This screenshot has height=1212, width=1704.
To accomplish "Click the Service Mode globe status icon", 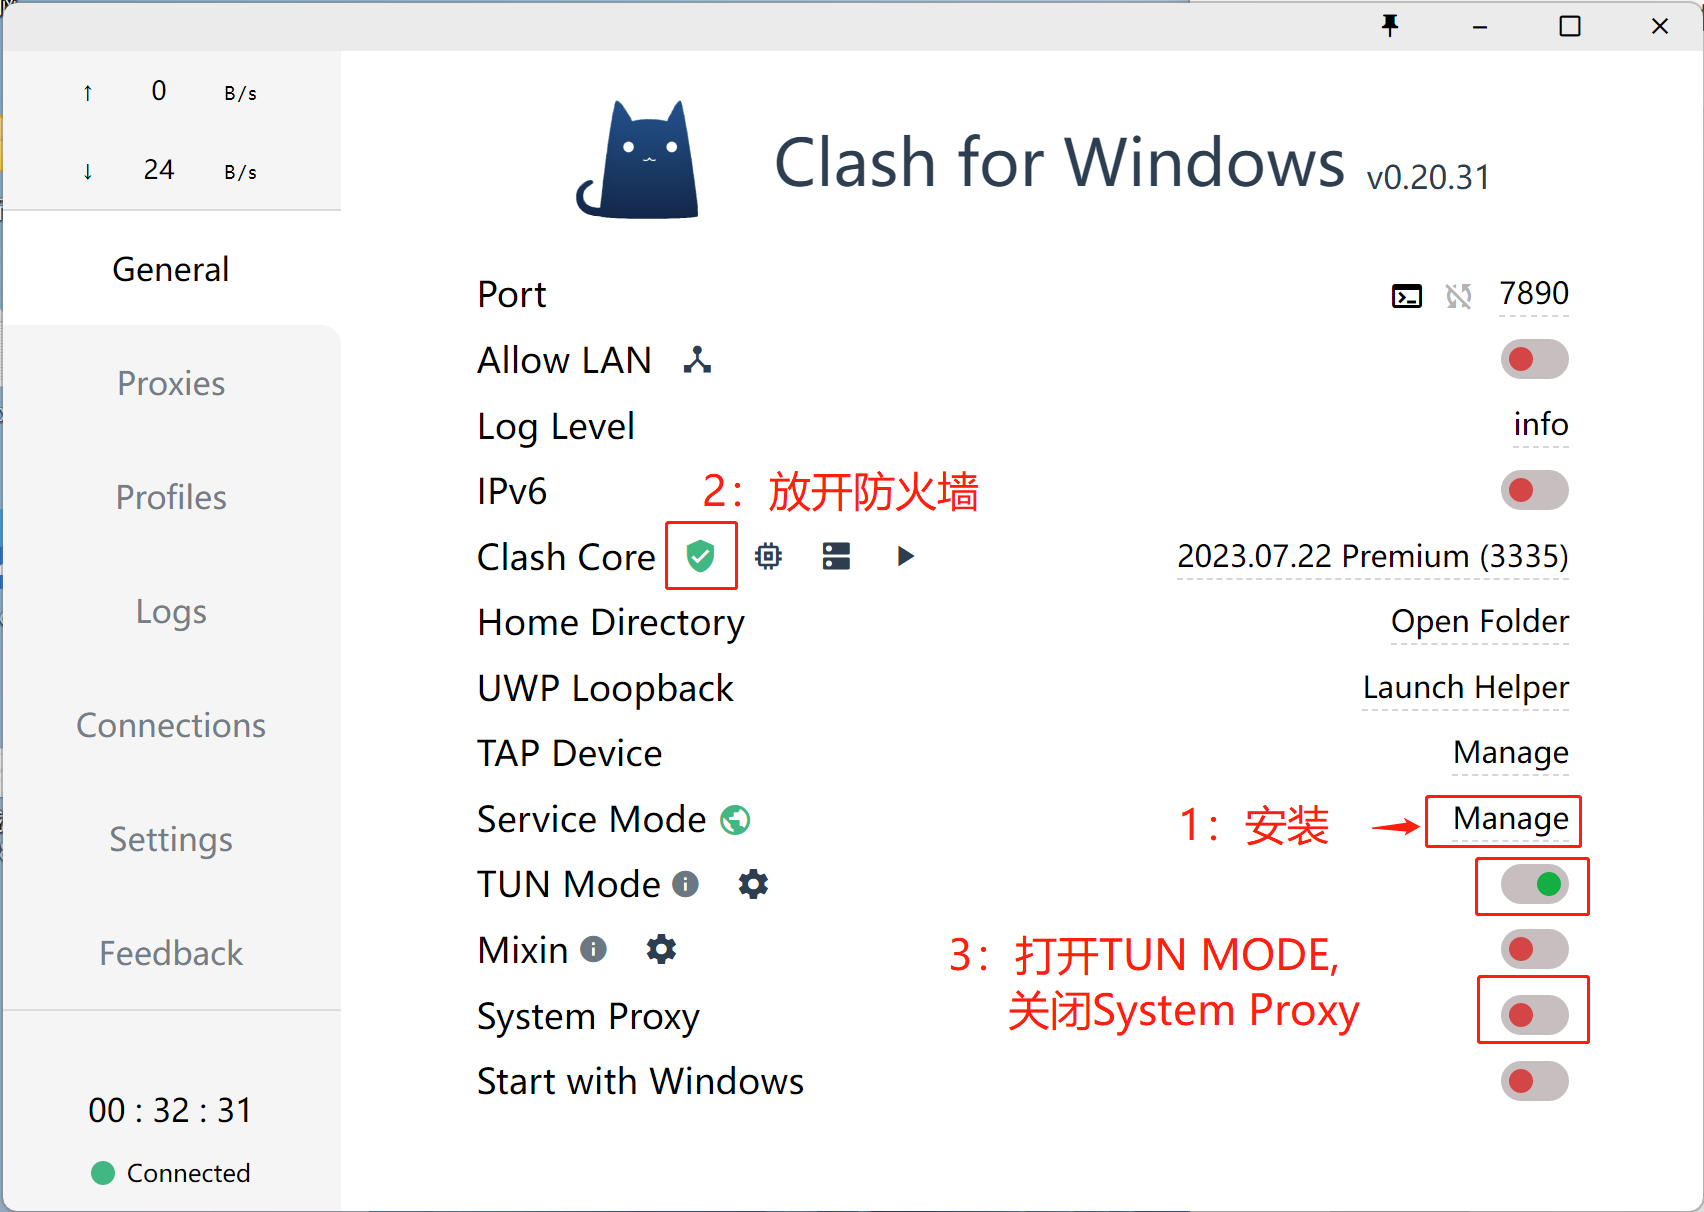I will pyautogui.click(x=735, y=820).
